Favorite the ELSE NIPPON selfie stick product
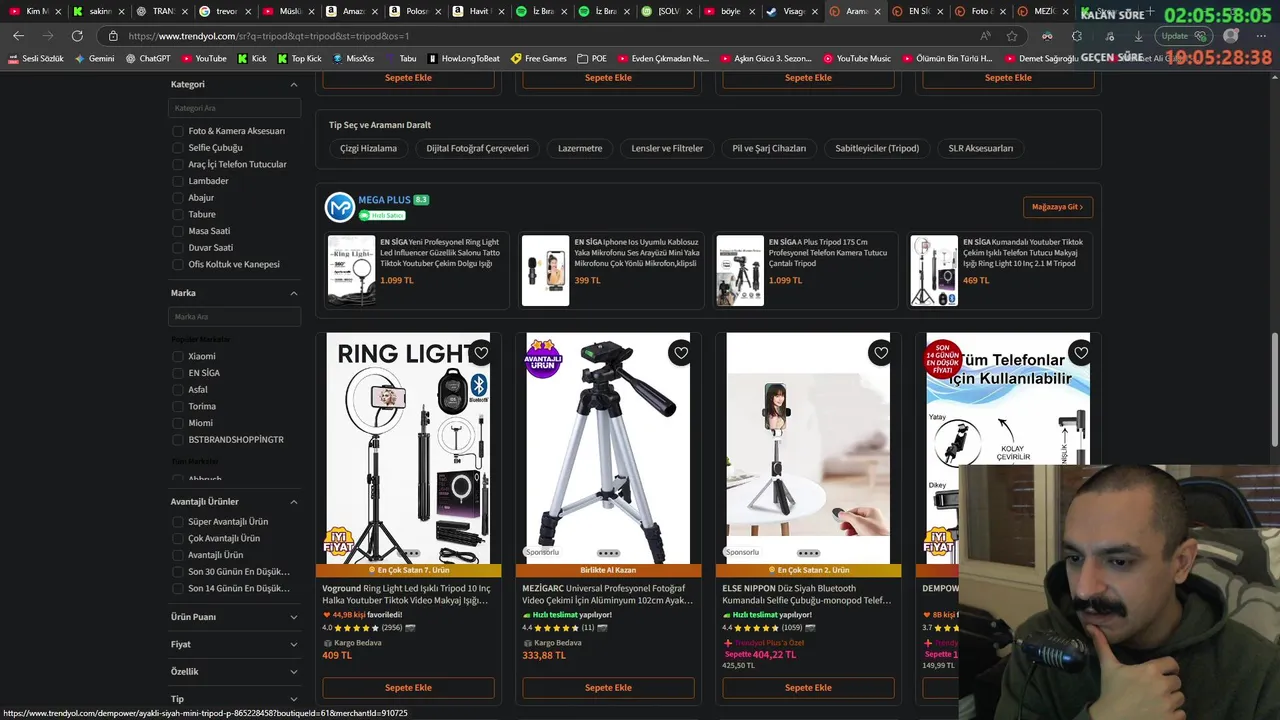The height and width of the screenshot is (720, 1280). tap(881, 352)
